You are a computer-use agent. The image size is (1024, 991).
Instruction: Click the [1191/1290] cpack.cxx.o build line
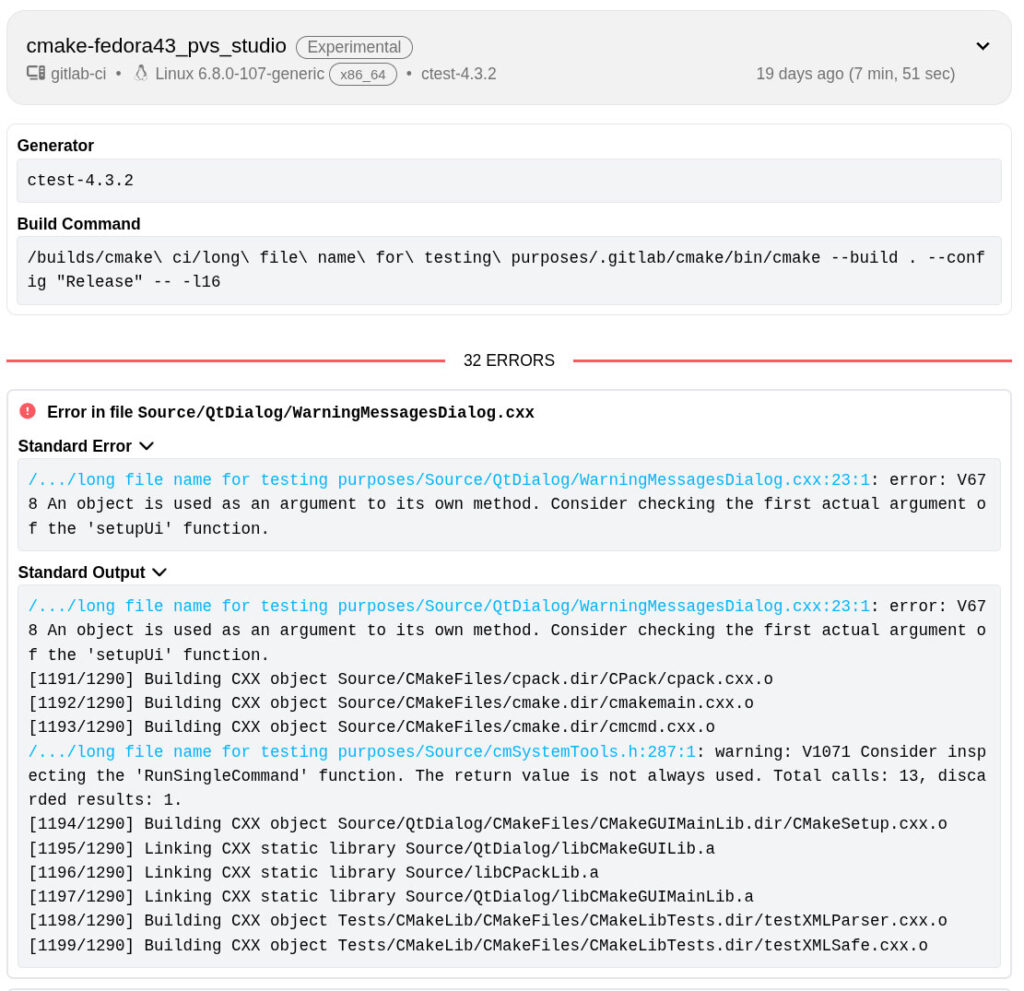pos(400,679)
